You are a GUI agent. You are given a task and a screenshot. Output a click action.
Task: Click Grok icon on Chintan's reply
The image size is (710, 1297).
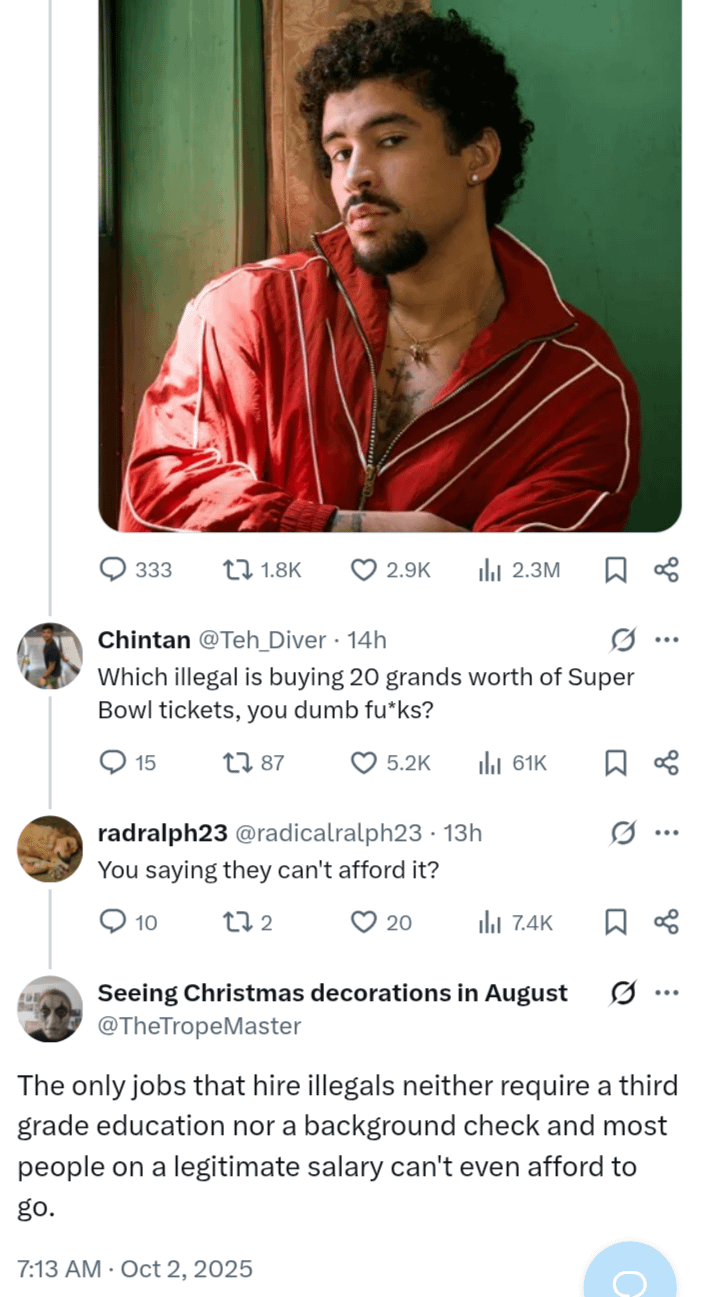[x=623, y=640]
